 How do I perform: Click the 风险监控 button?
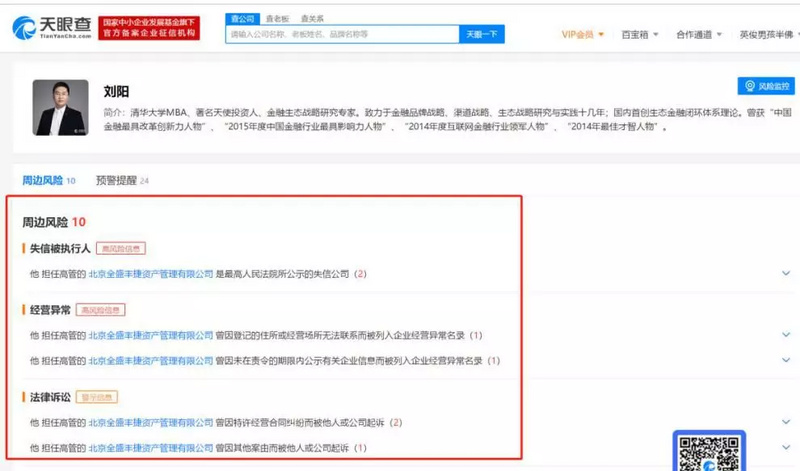coord(766,86)
